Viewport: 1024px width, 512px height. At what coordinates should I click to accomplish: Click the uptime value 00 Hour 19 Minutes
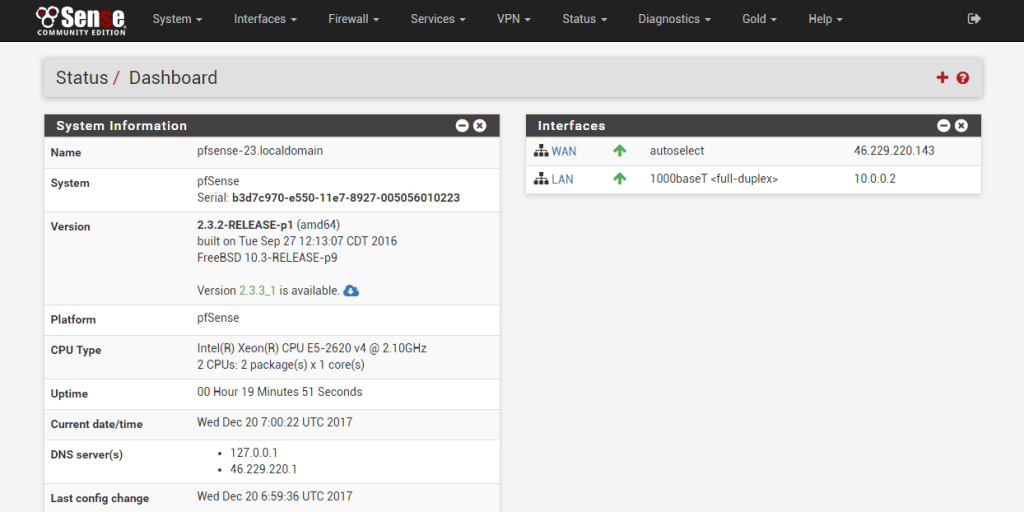(280, 392)
